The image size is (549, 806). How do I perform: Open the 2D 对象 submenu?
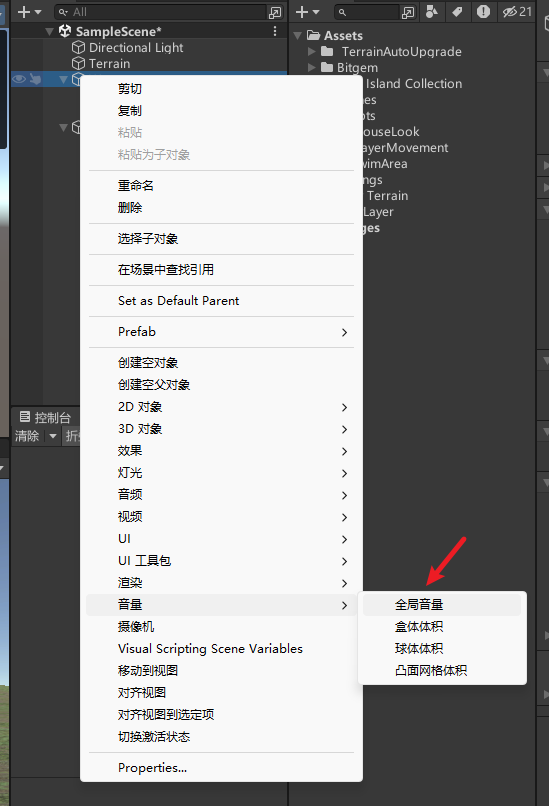tap(222, 407)
